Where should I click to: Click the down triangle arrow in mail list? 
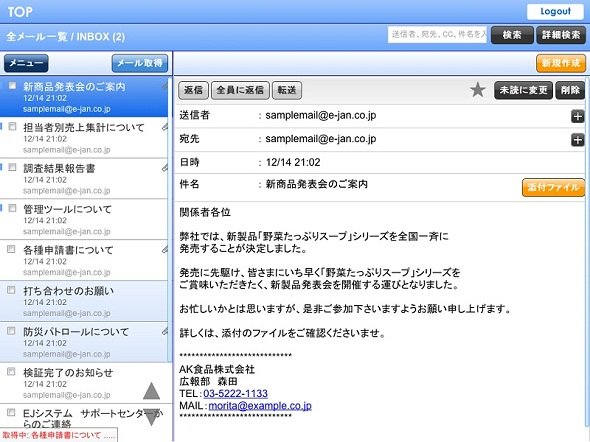(151, 418)
